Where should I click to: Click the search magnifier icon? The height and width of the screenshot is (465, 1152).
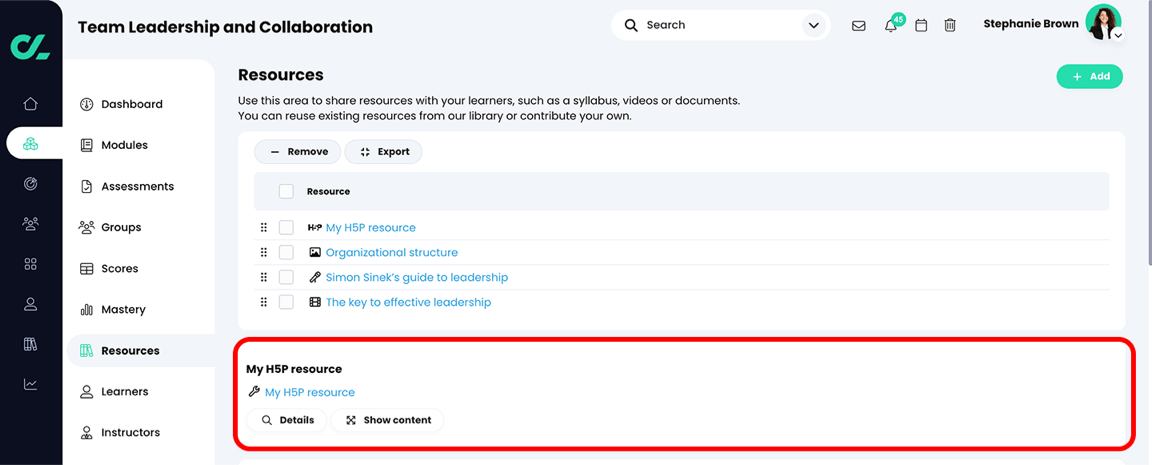click(630, 25)
